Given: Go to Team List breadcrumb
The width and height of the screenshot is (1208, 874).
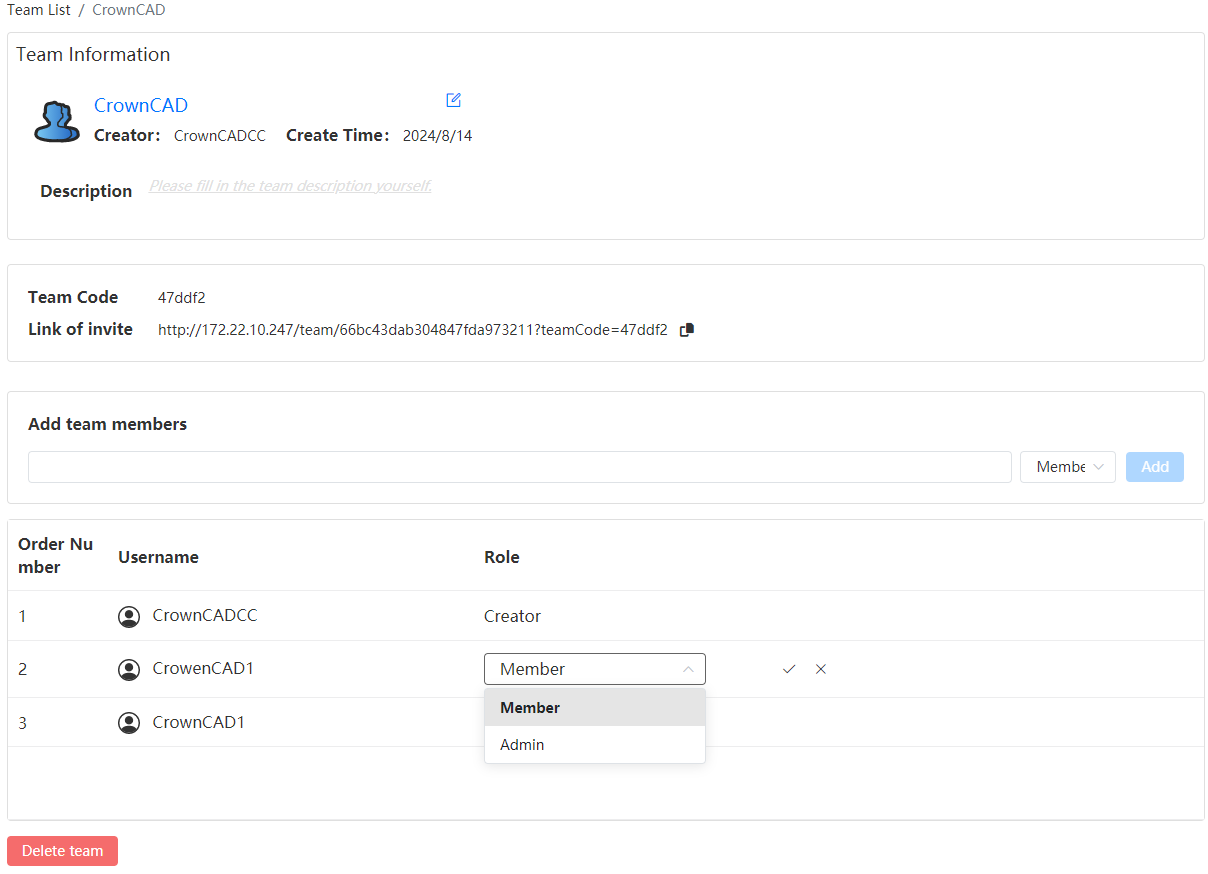Looking at the screenshot, I should tap(39, 10).
